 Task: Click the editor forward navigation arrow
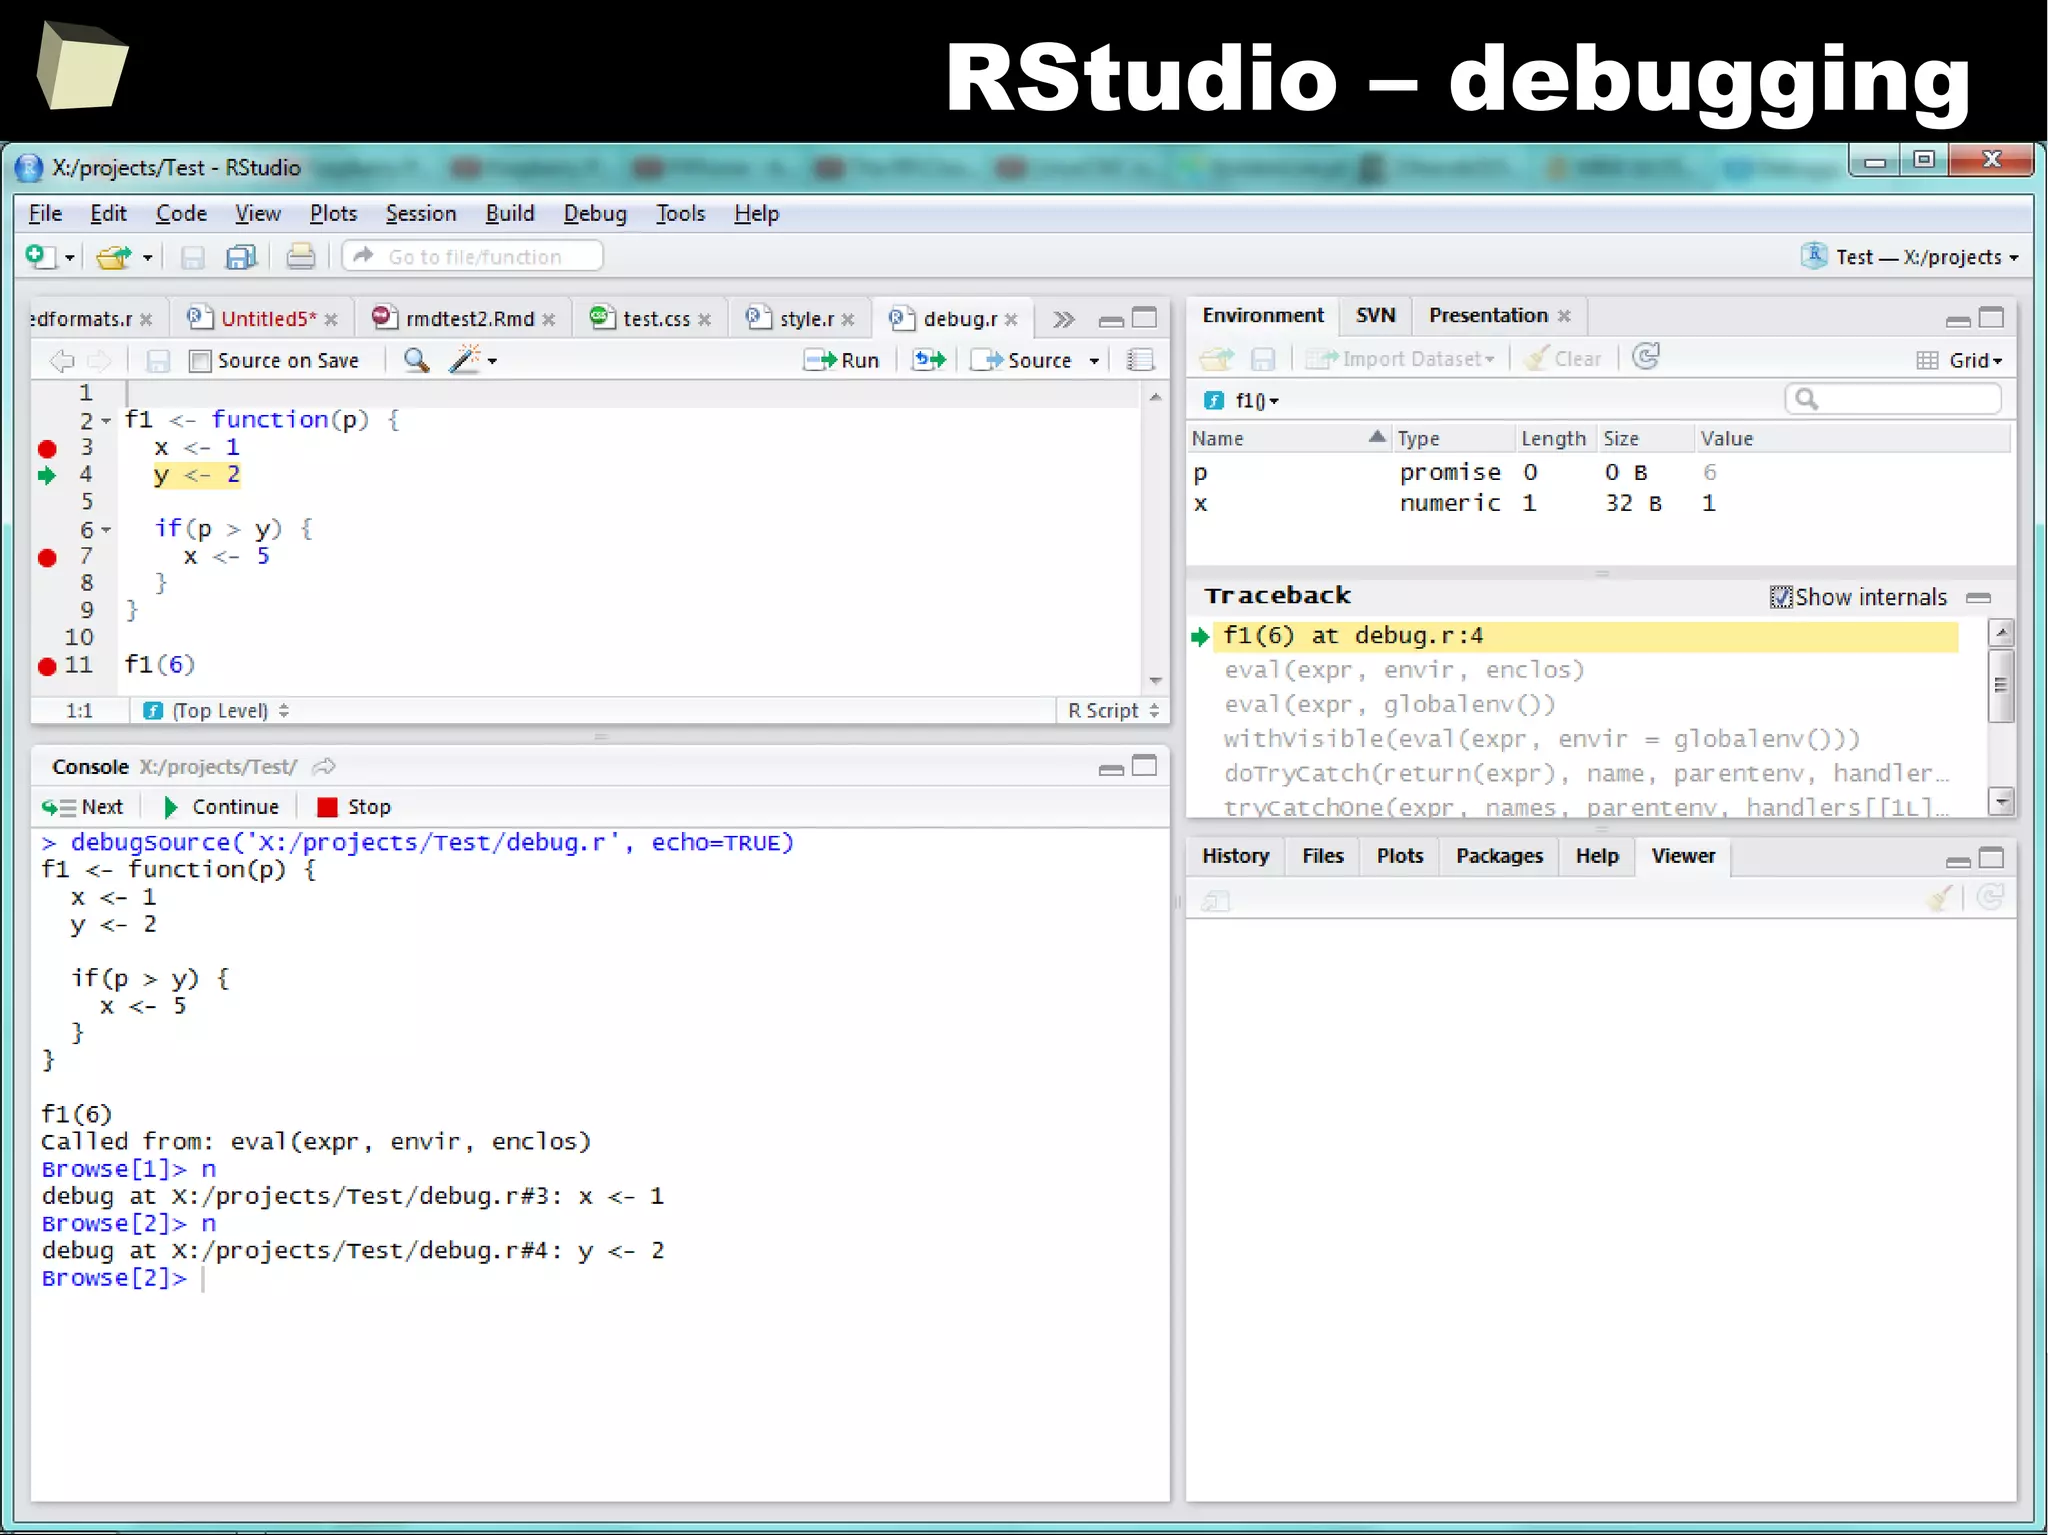click(x=98, y=360)
